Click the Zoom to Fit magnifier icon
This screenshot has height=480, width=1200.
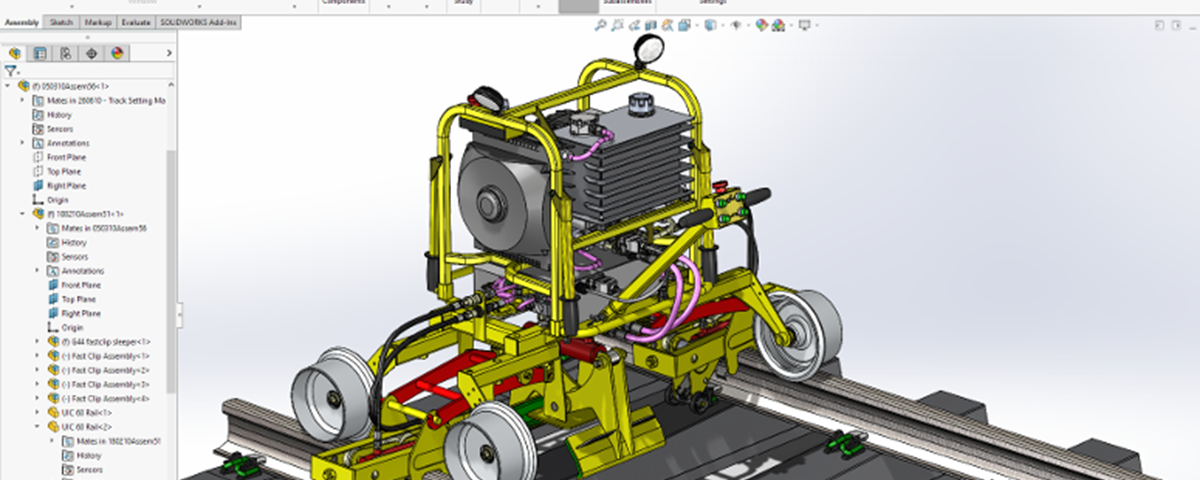click(x=600, y=26)
